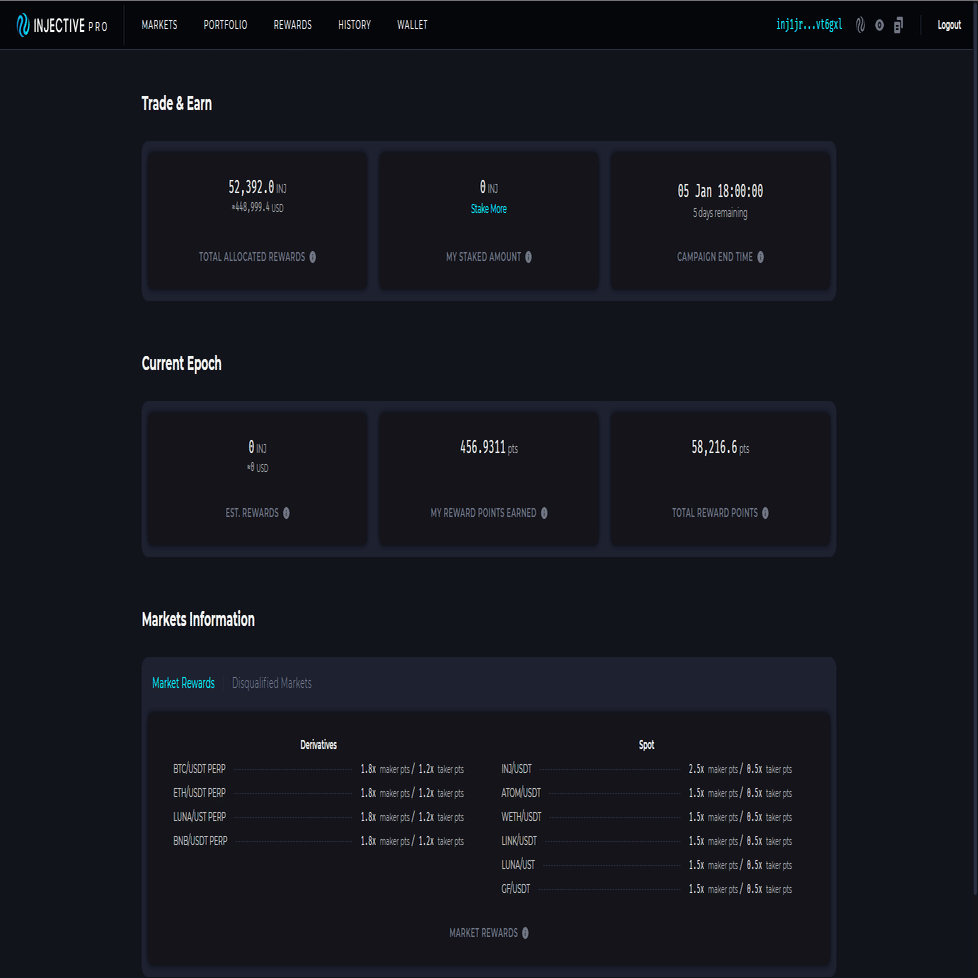Click the 5 days remaining text
This screenshot has width=978, height=978.
[720, 213]
